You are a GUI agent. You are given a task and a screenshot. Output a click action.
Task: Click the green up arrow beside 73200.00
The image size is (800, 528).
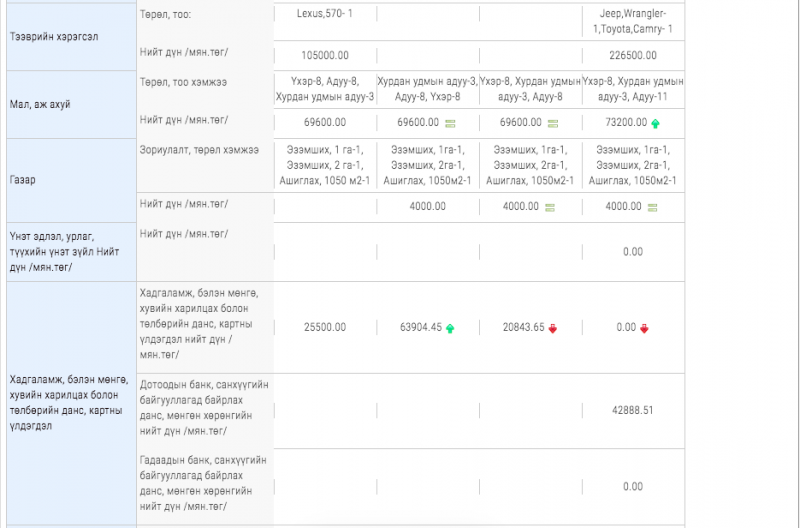pyautogui.click(x=655, y=123)
